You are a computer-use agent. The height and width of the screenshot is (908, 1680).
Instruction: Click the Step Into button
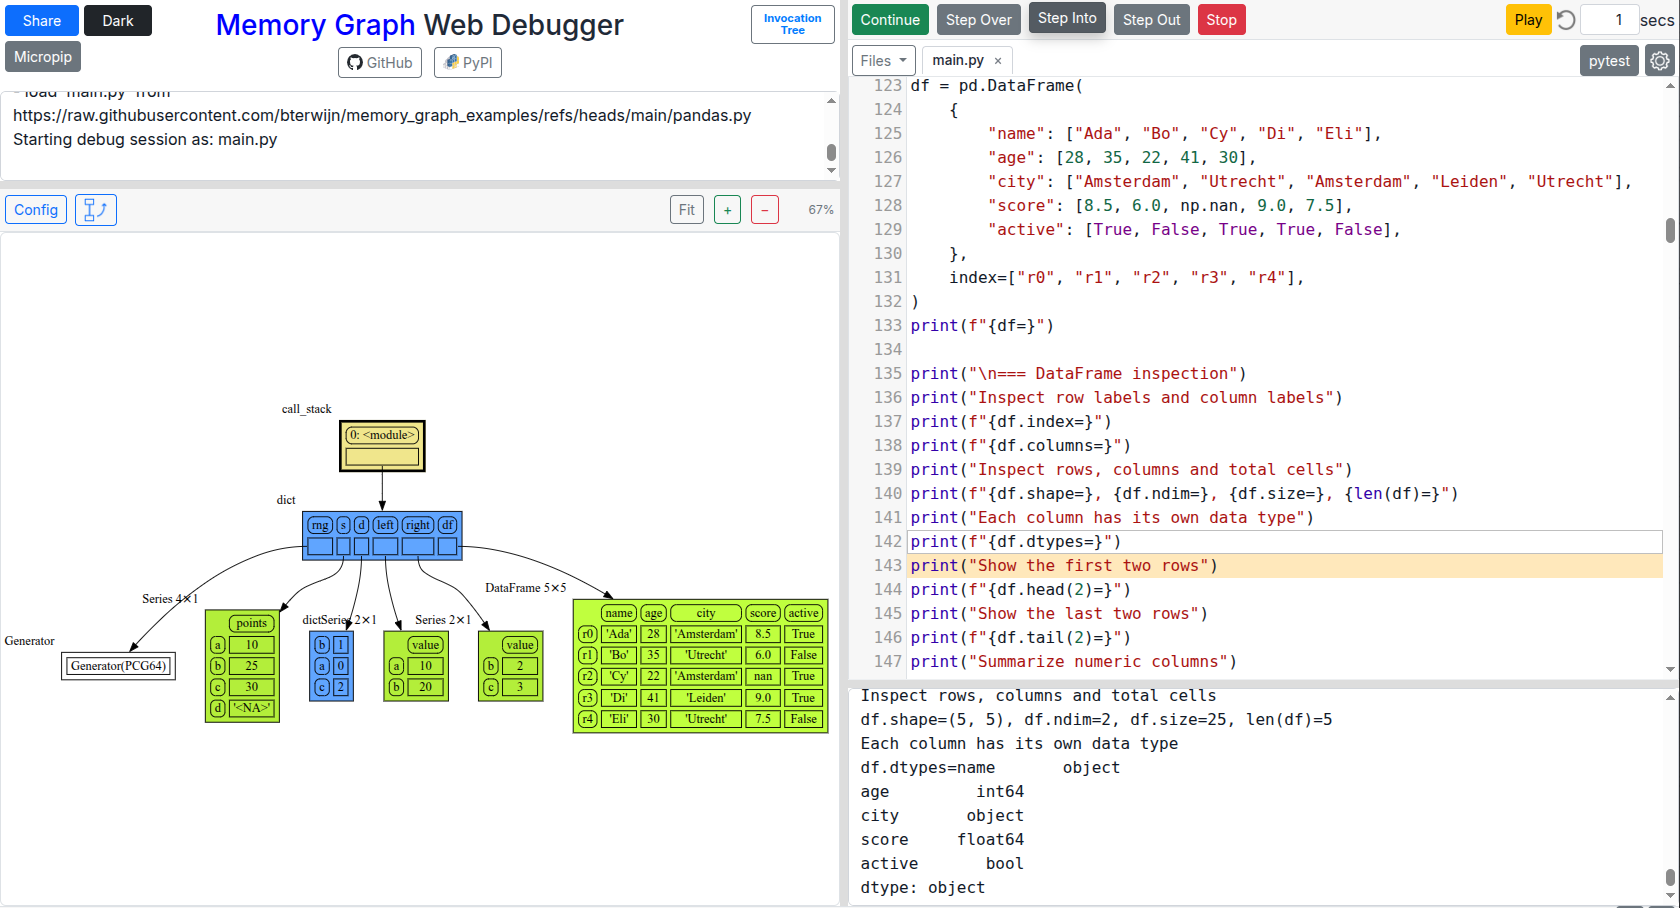(x=1067, y=18)
